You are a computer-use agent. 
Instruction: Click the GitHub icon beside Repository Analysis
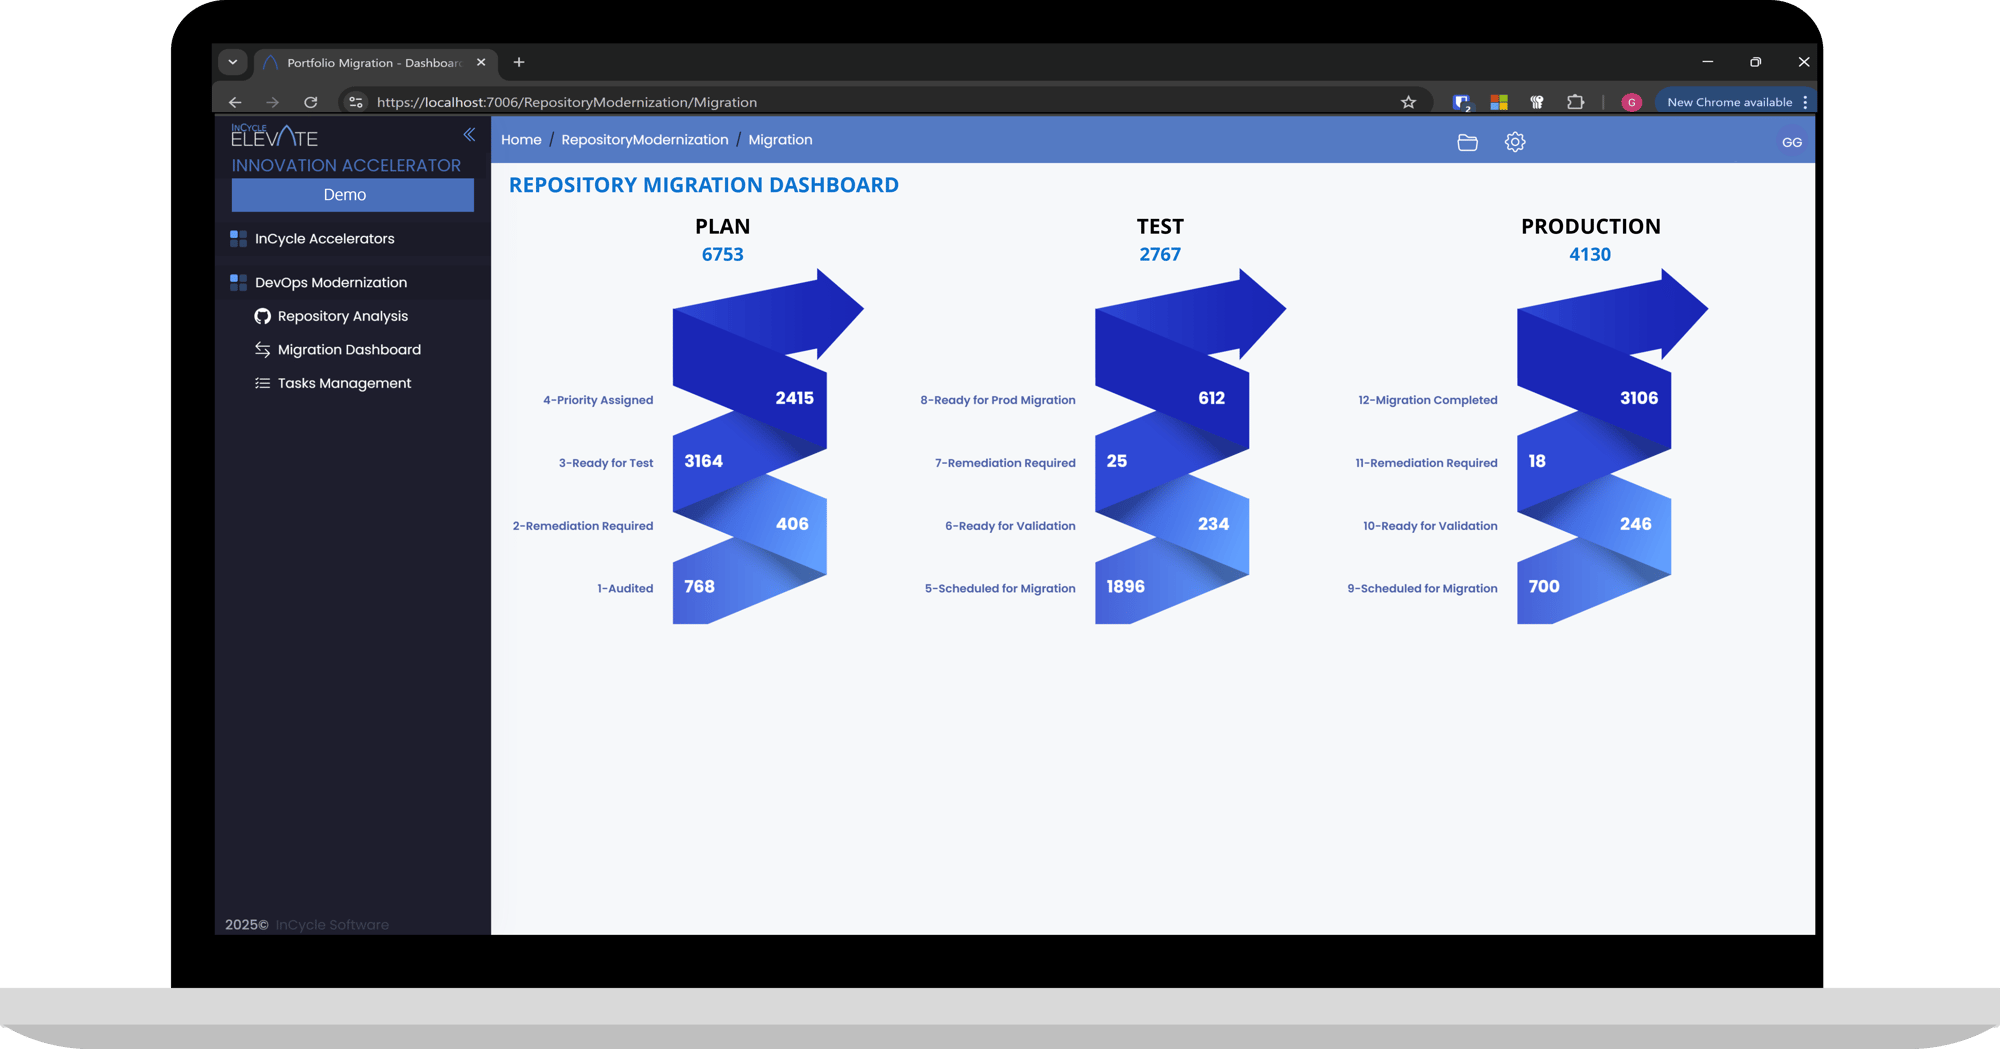point(262,316)
